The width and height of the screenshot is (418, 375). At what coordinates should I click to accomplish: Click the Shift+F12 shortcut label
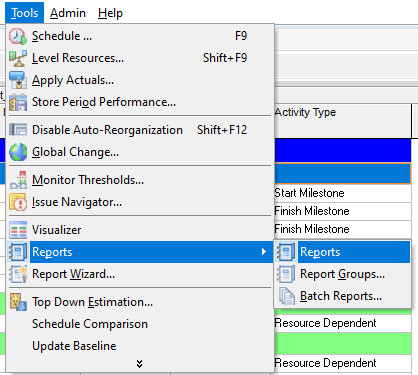[222, 130]
